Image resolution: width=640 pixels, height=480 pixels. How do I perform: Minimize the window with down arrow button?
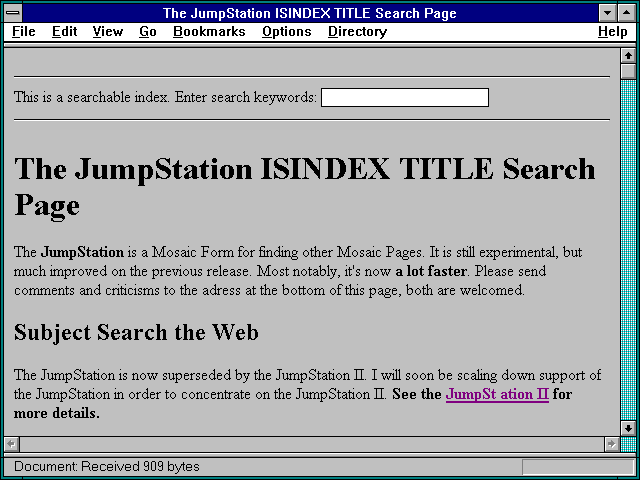pyautogui.click(x=607, y=13)
